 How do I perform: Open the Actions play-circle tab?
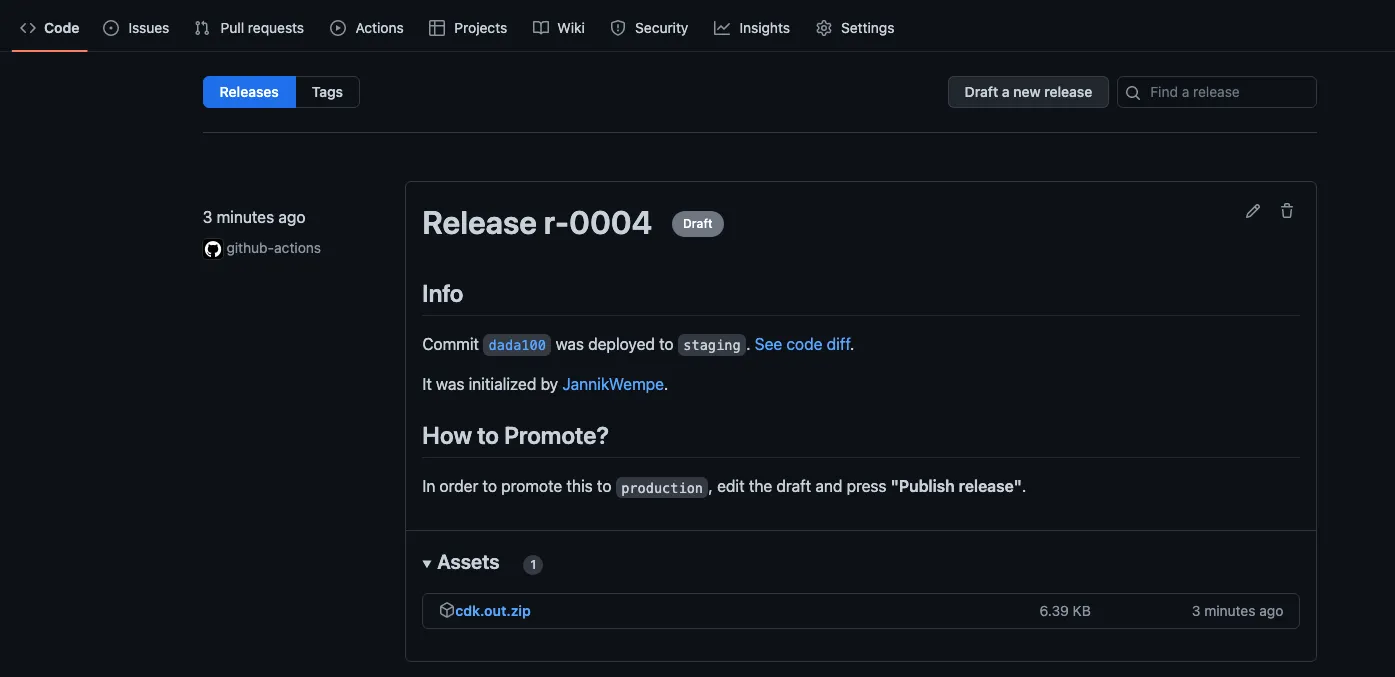coord(367,28)
